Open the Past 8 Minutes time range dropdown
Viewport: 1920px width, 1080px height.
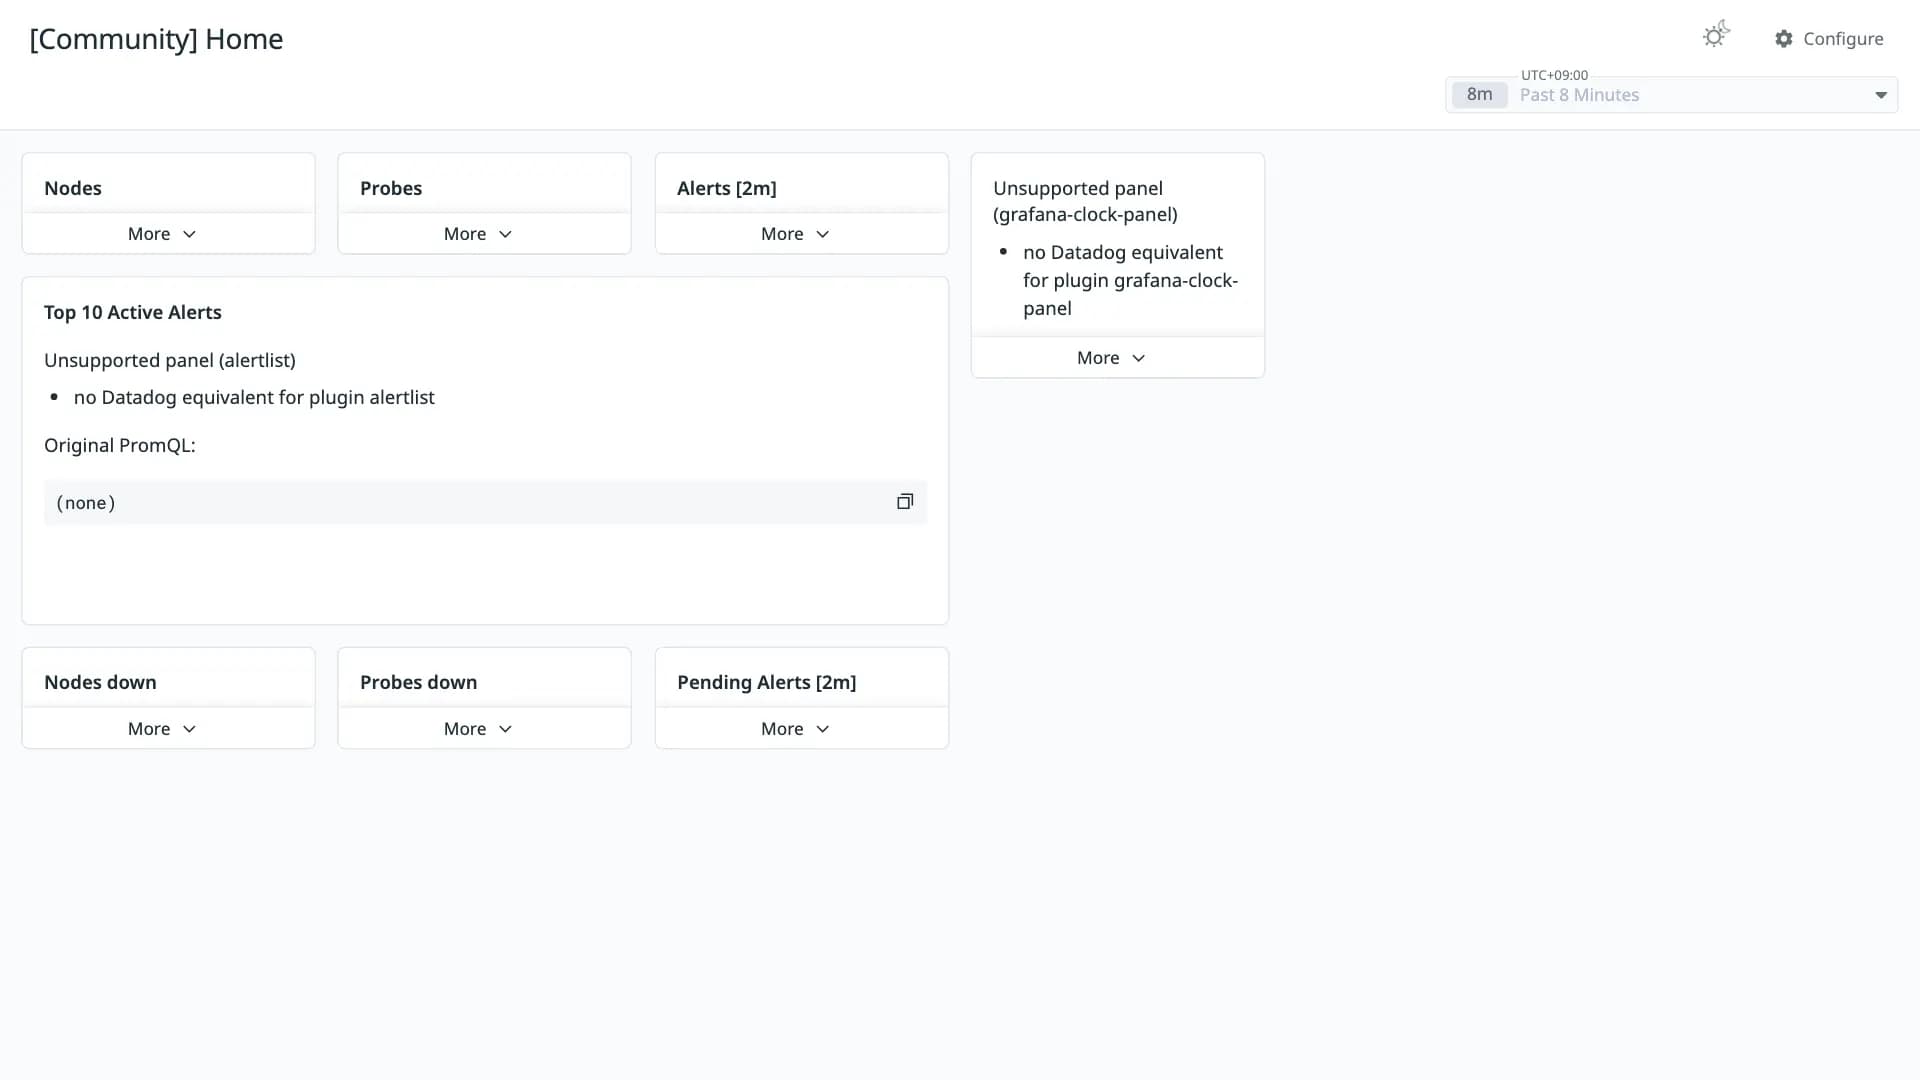1671,95
